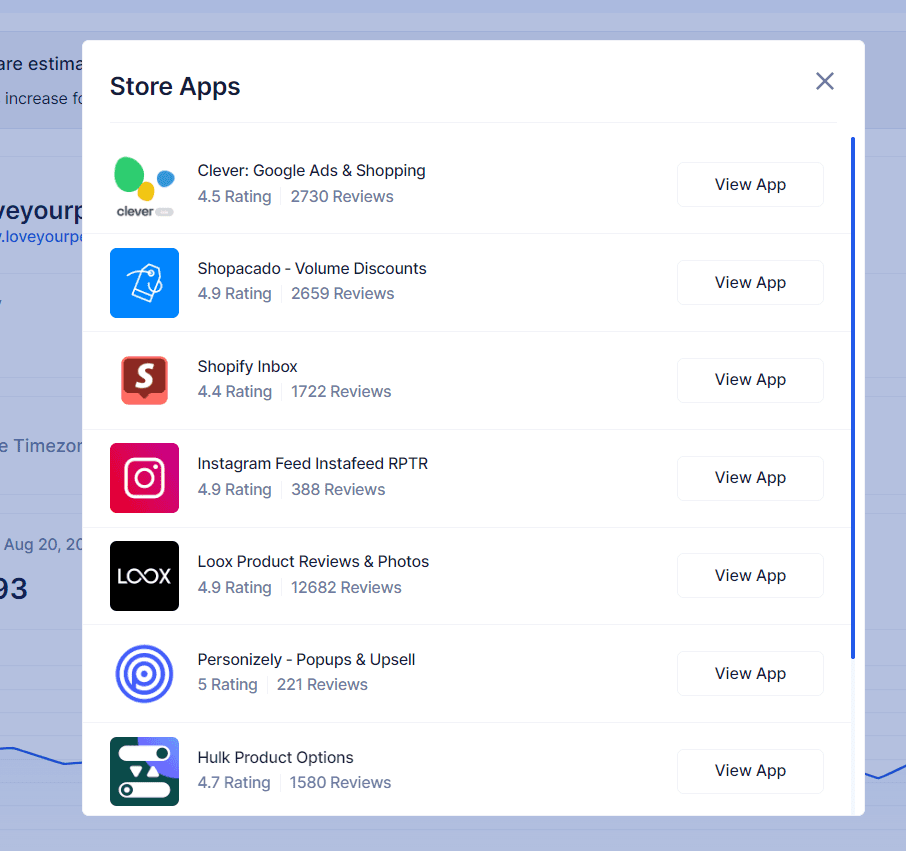Click '2730 Reviews' text
This screenshot has height=851, width=906.
pos(342,196)
